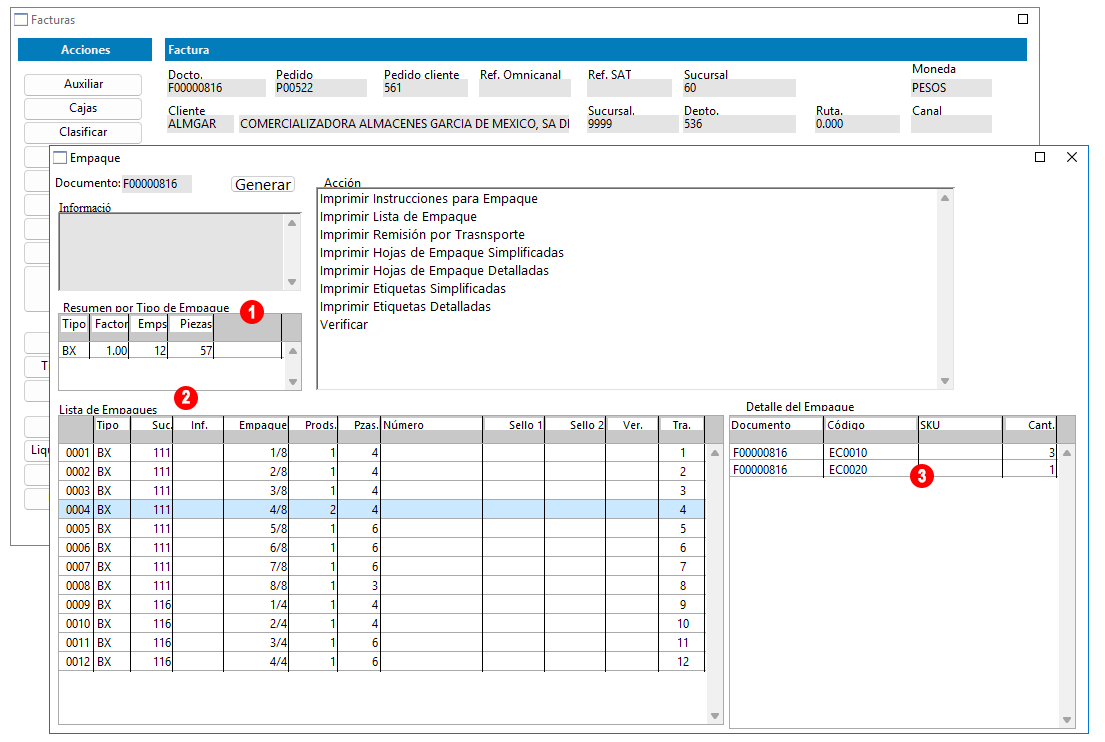Click Información scrollbar down arrow
Screen dimensions: 1105x742
[x=292, y=282]
